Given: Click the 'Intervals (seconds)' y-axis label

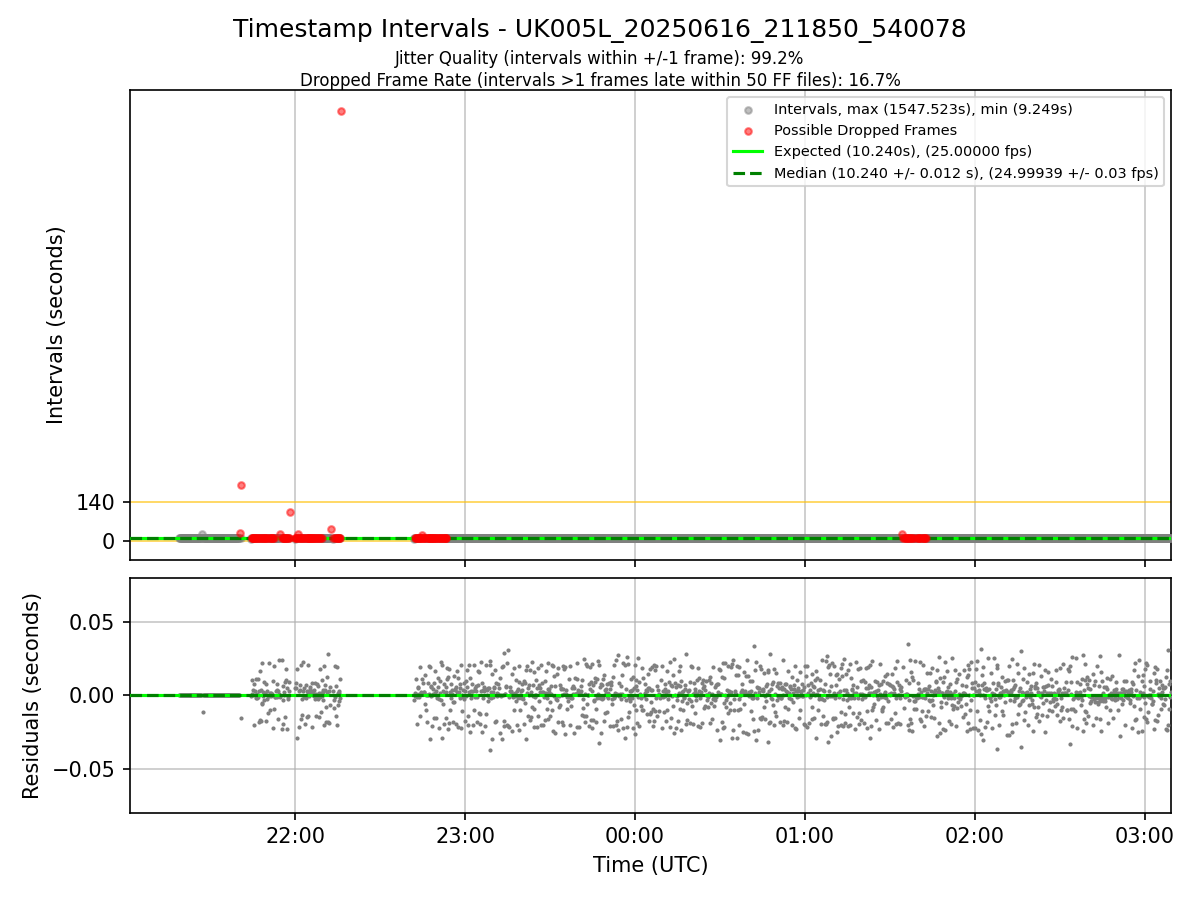Looking at the screenshot, I should tap(56, 325).
